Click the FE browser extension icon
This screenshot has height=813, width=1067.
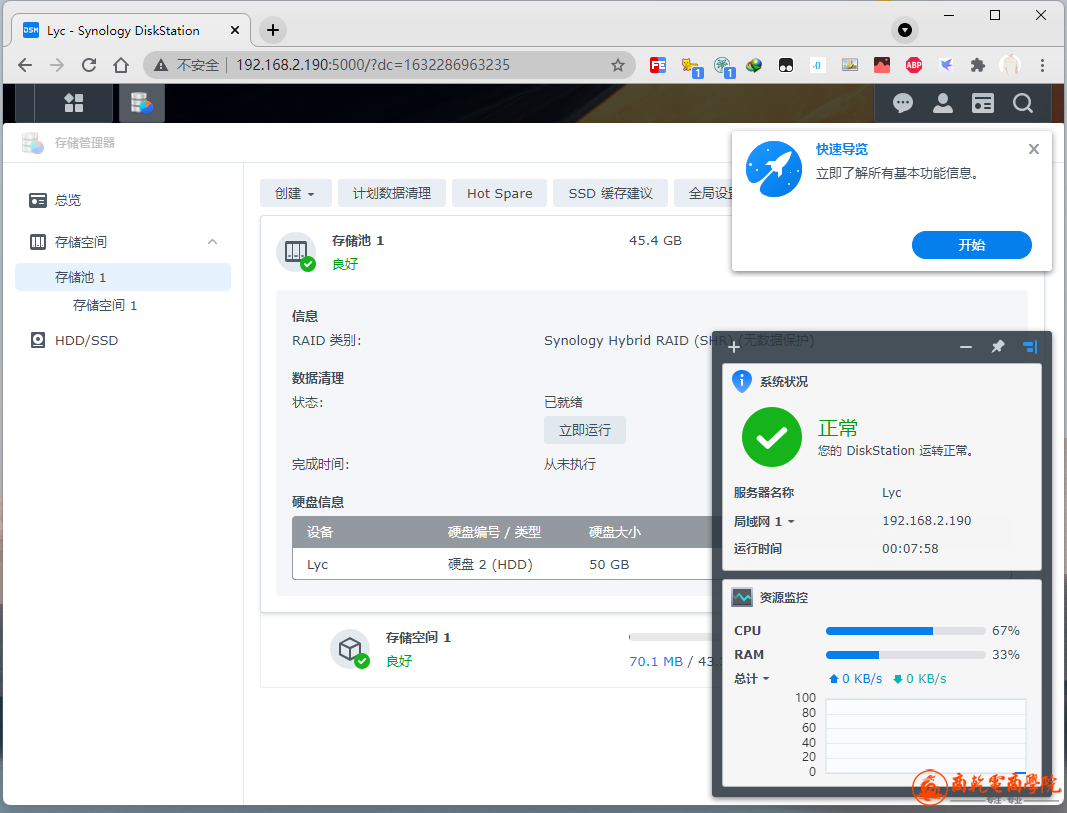click(657, 65)
